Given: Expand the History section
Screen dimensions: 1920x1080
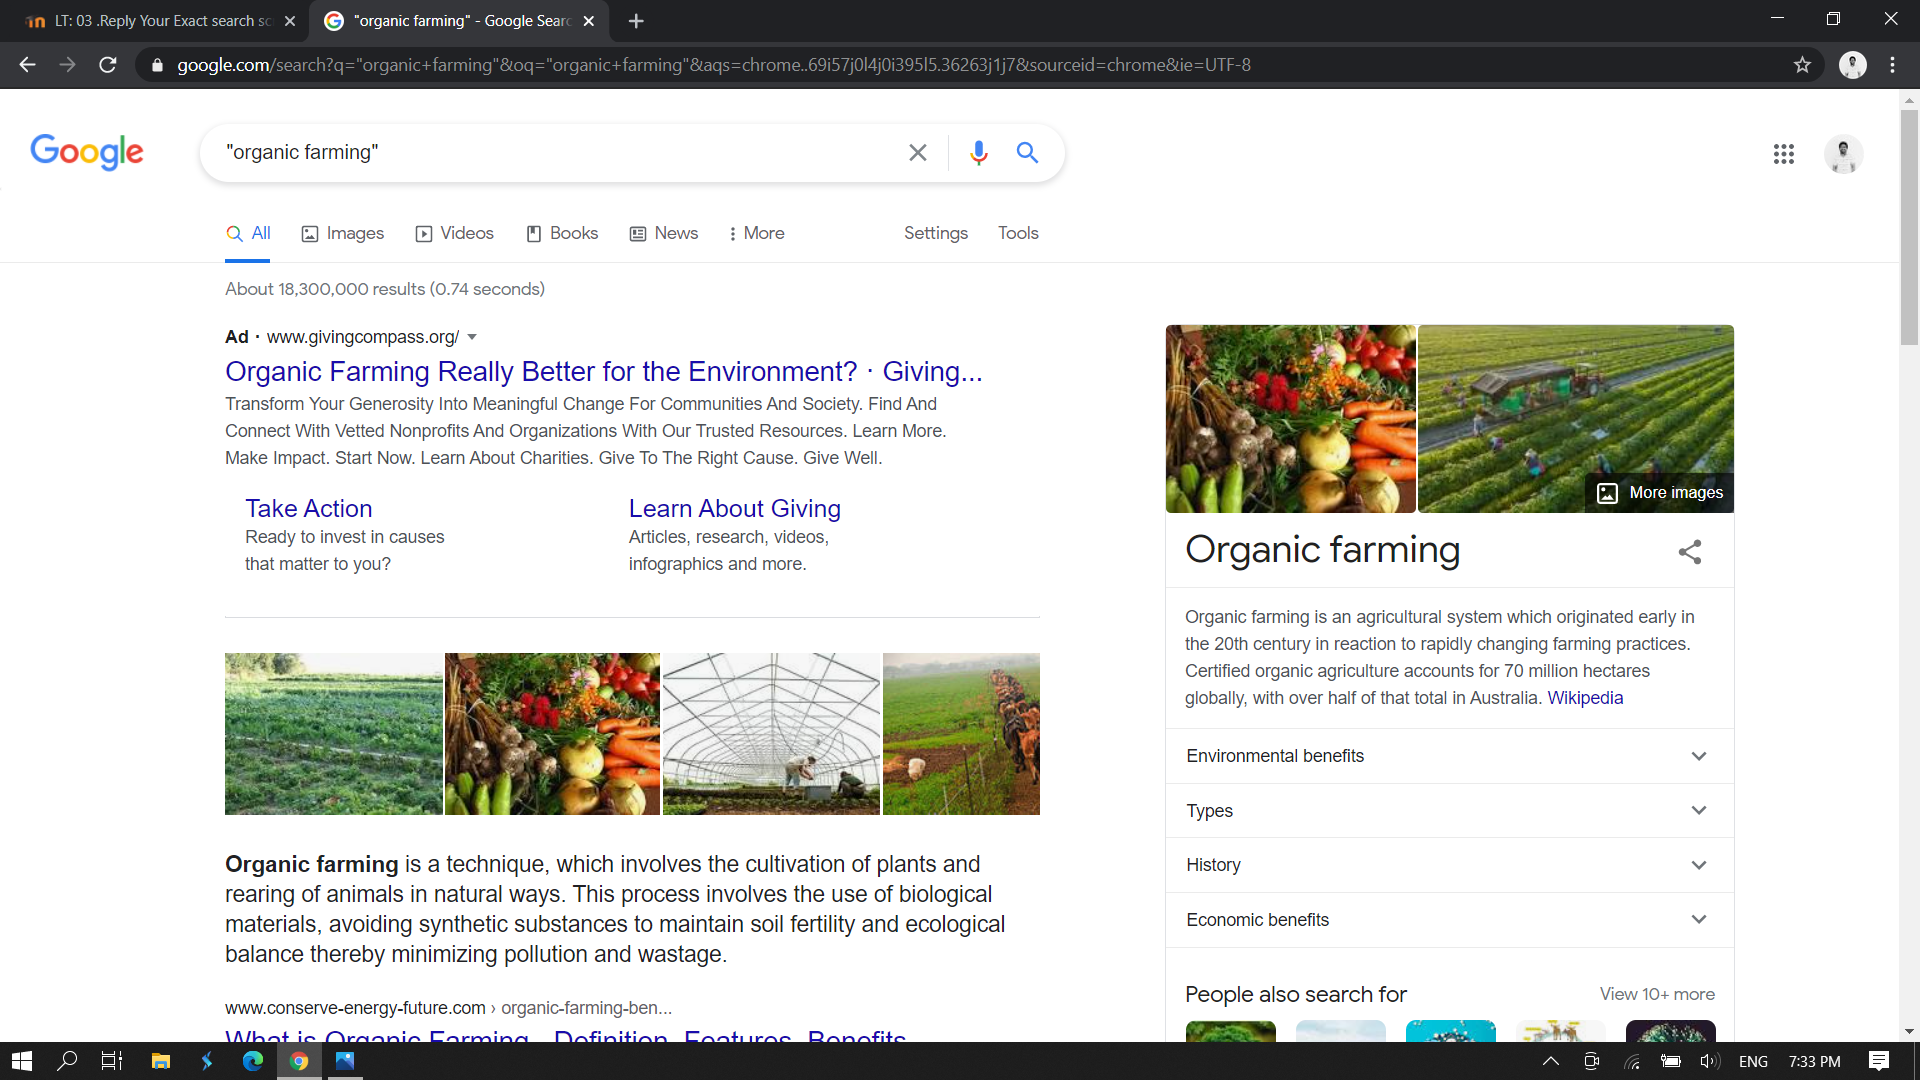Looking at the screenshot, I should coord(1449,865).
